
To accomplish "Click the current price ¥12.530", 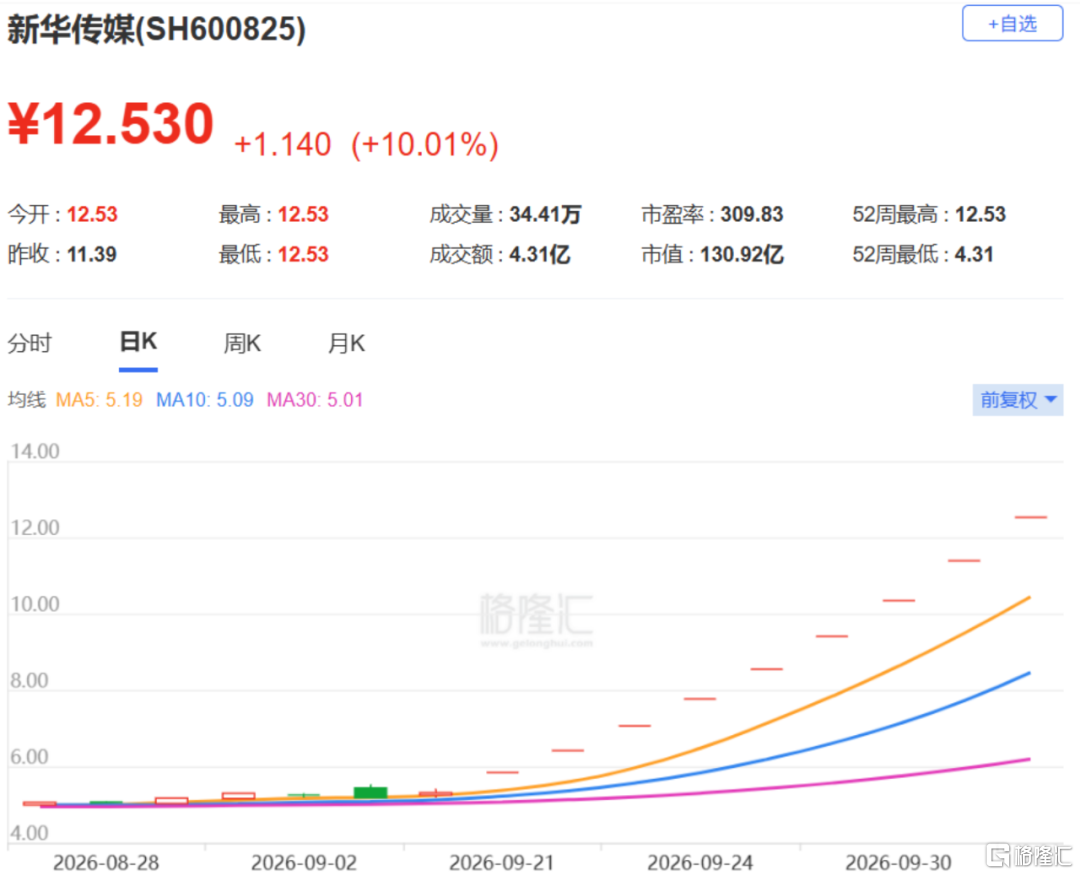I will (x=111, y=124).
